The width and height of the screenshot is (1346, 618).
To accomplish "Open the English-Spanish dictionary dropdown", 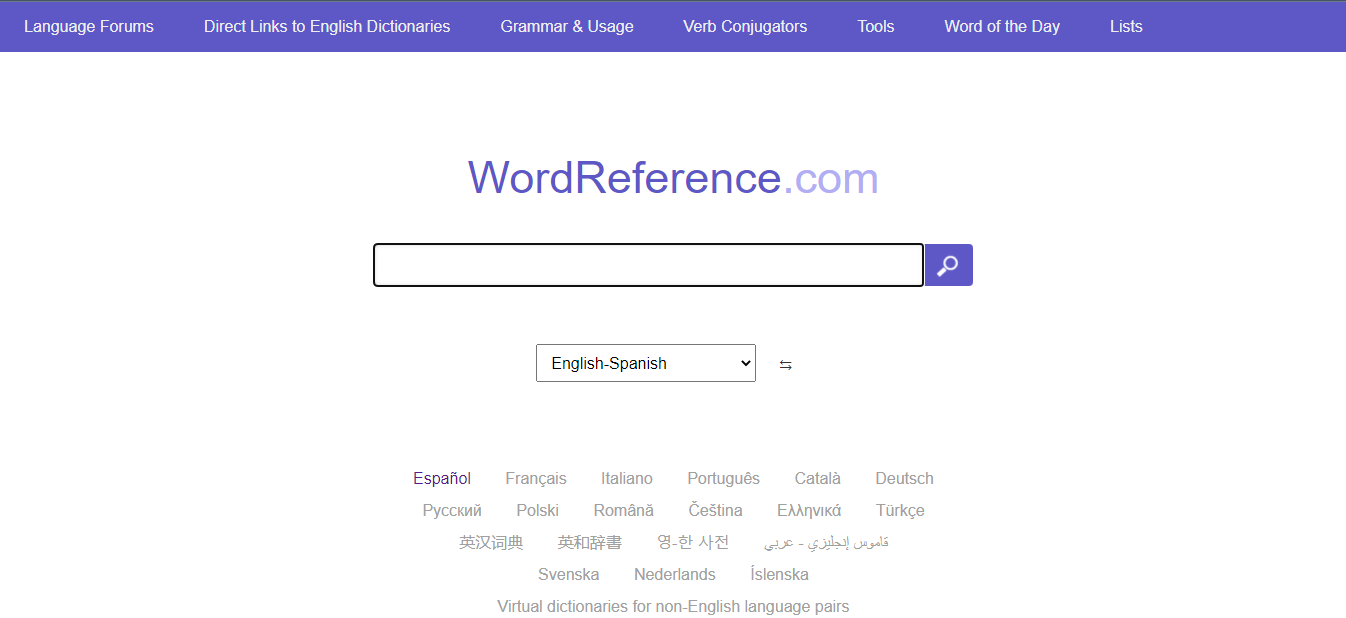I will tap(646, 363).
